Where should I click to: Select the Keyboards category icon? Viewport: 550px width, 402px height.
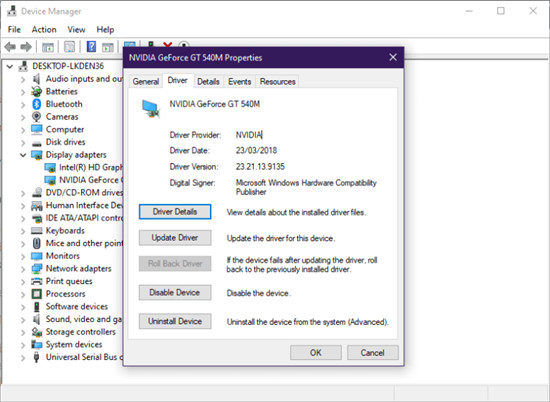point(36,231)
